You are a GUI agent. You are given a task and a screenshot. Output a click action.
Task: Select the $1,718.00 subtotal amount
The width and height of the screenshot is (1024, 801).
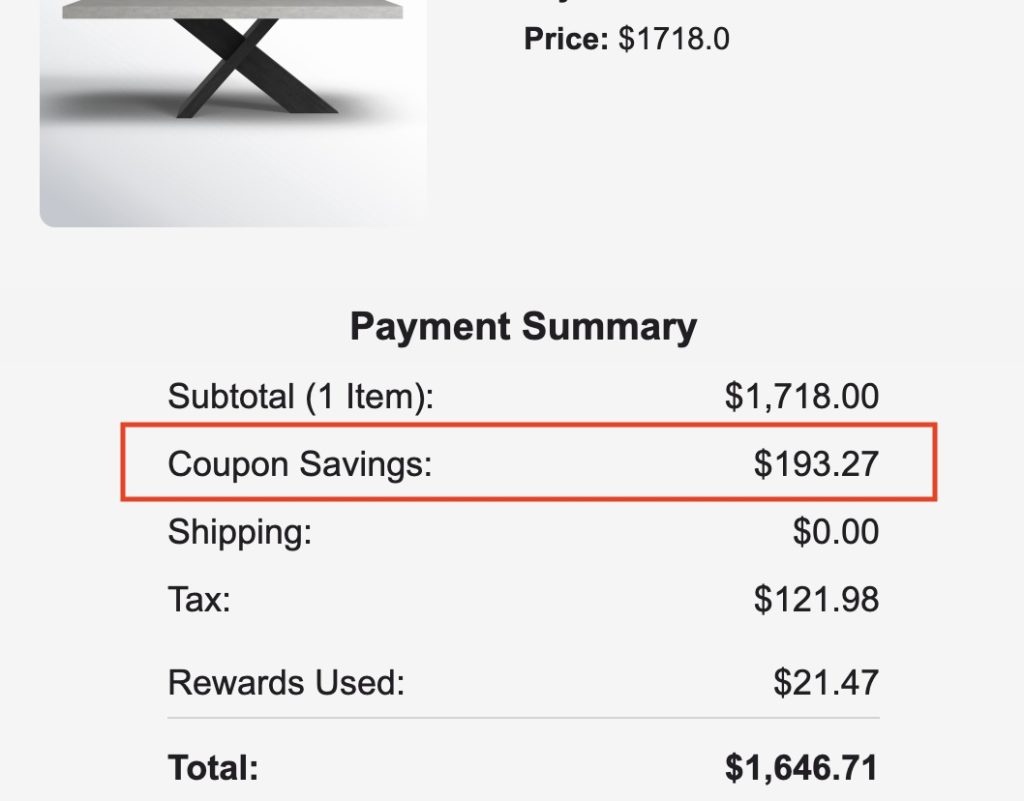[802, 397]
